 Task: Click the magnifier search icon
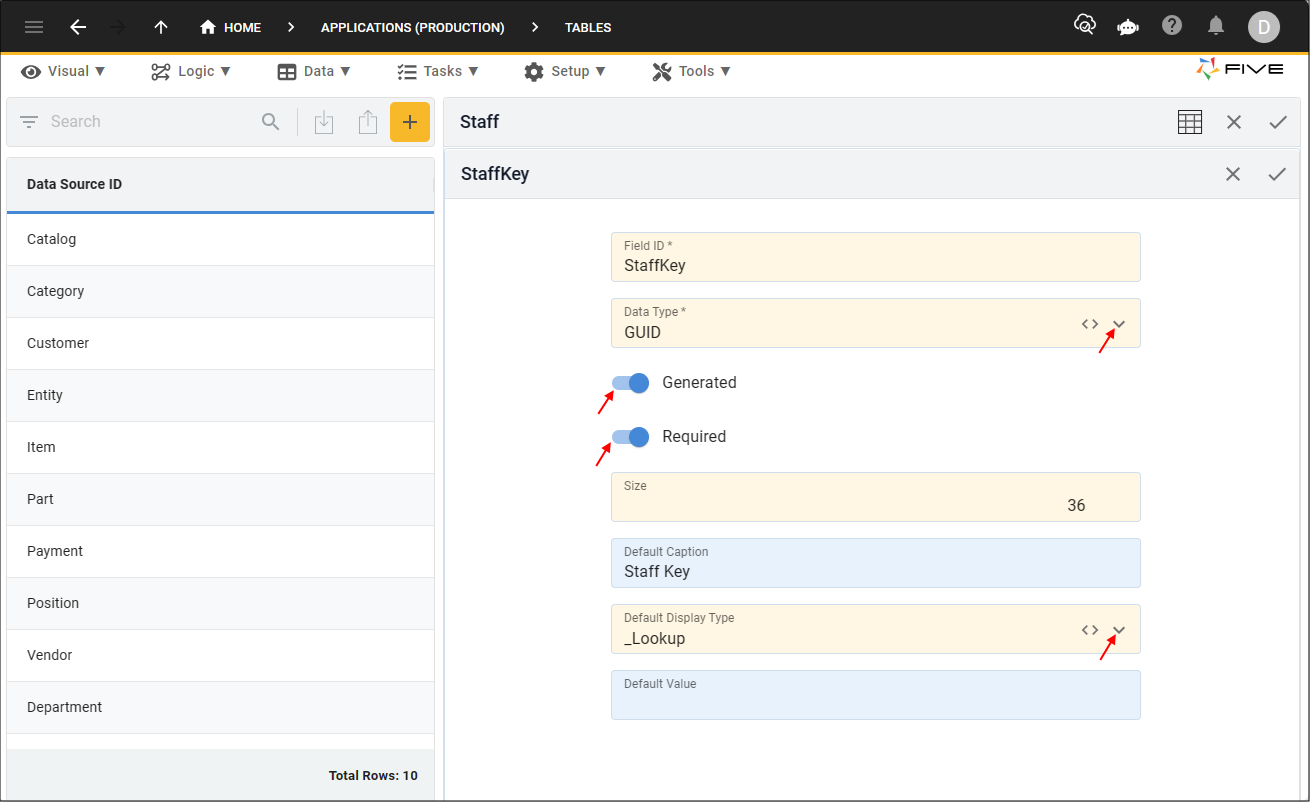tap(270, 122)
